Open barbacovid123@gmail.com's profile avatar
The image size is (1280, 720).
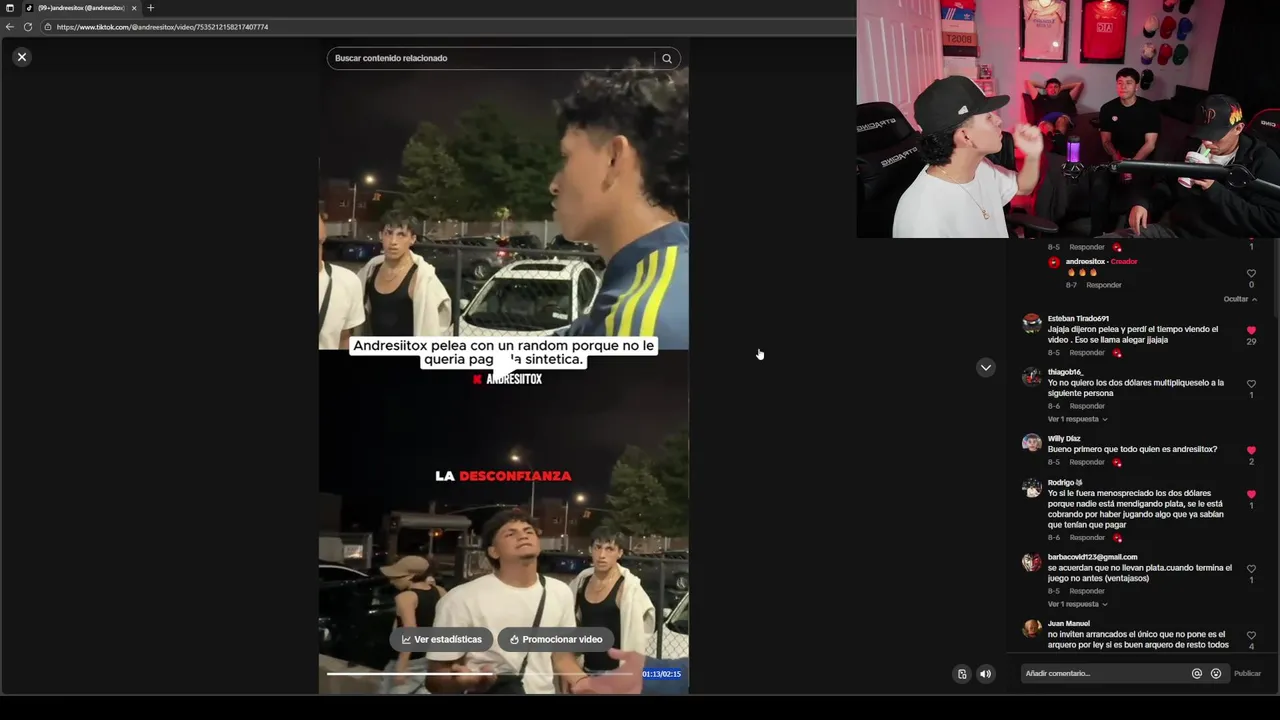[x=1032, y=562]
